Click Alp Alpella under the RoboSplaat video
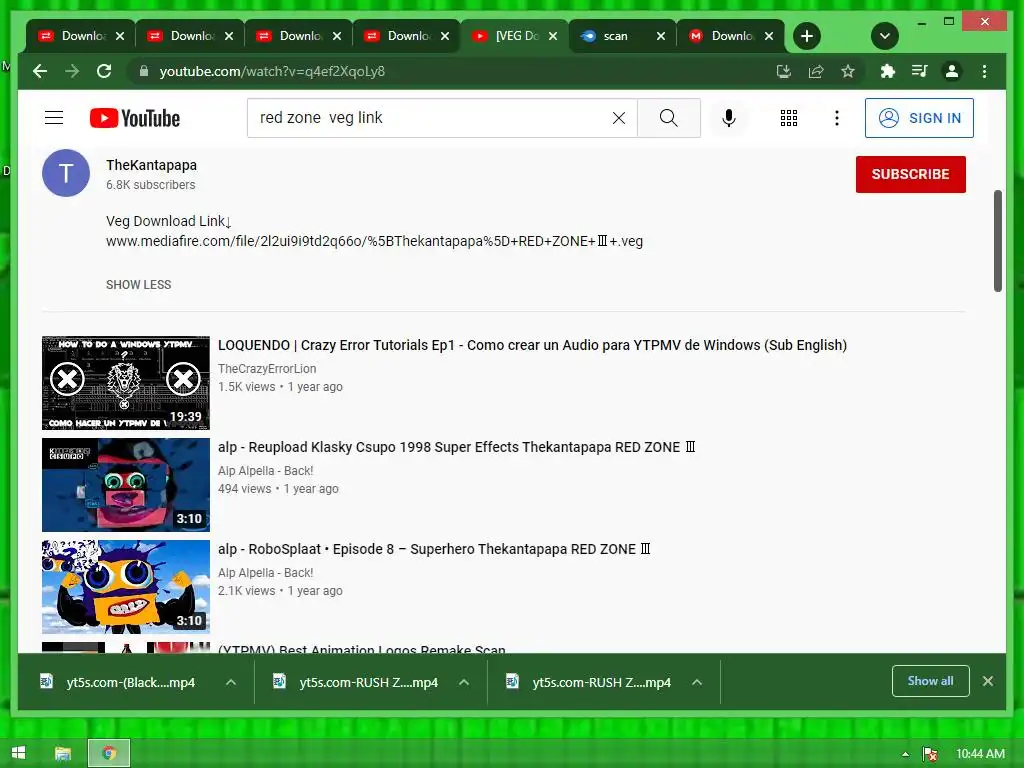The height and width of the screenshot is (768, 1024). 266,572
